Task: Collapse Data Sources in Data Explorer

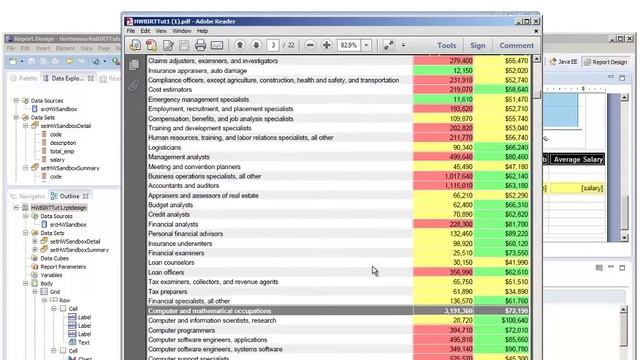Action: (16, 100)
